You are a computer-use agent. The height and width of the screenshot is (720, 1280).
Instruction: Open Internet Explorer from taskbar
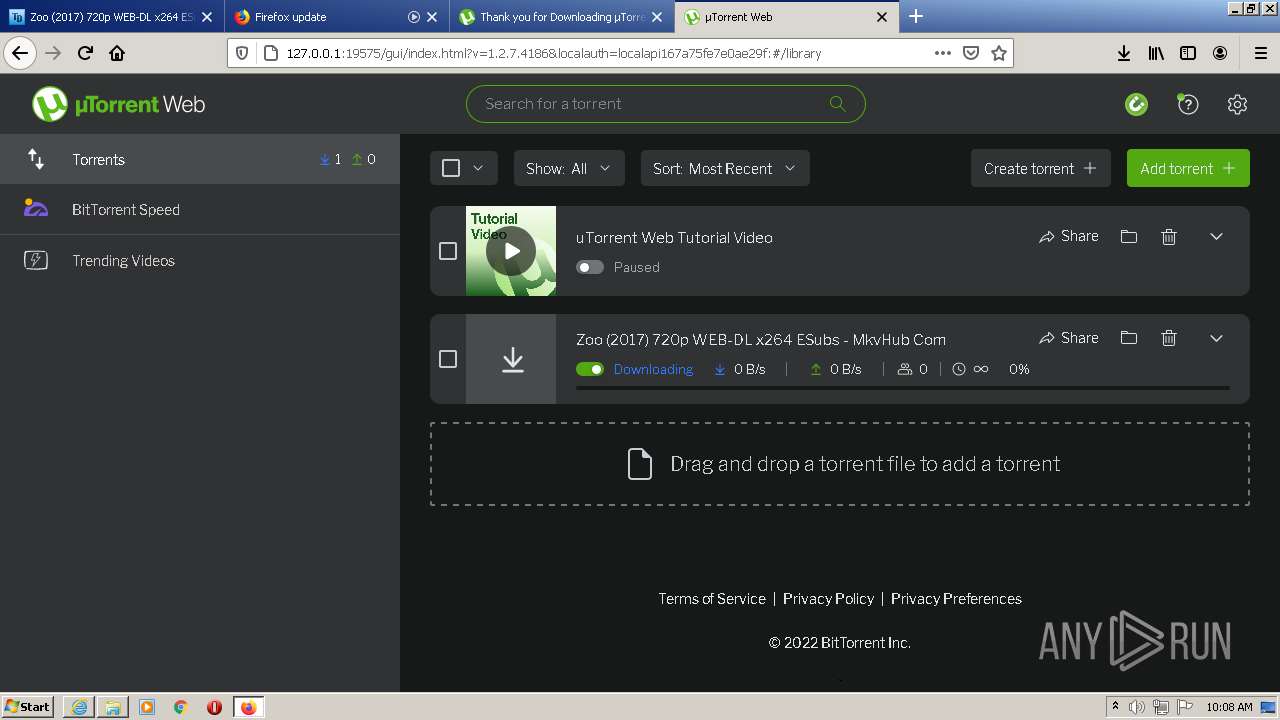coord(79,707)
